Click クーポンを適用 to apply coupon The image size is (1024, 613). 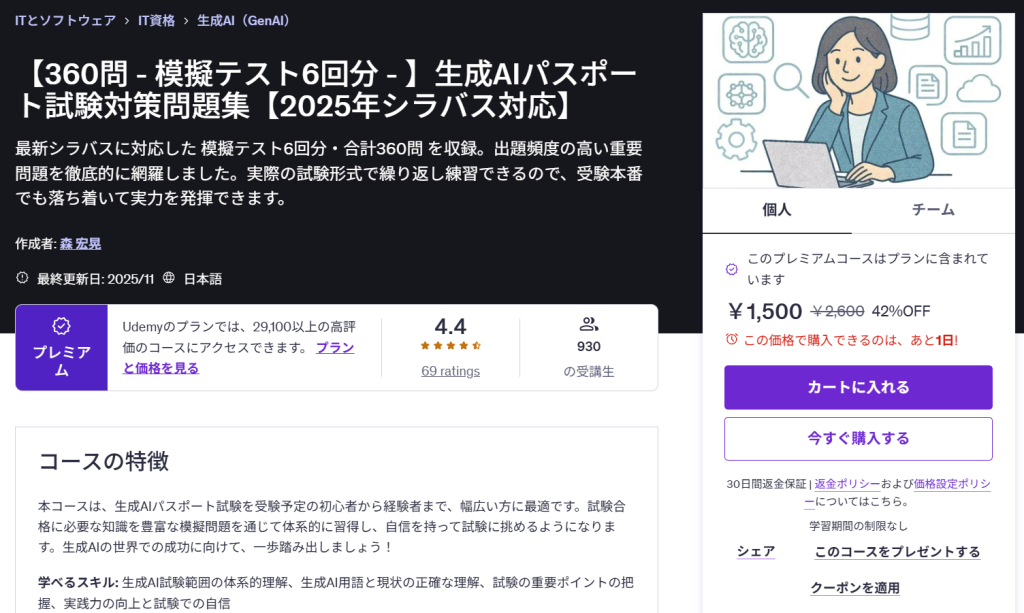click(855, 587)
